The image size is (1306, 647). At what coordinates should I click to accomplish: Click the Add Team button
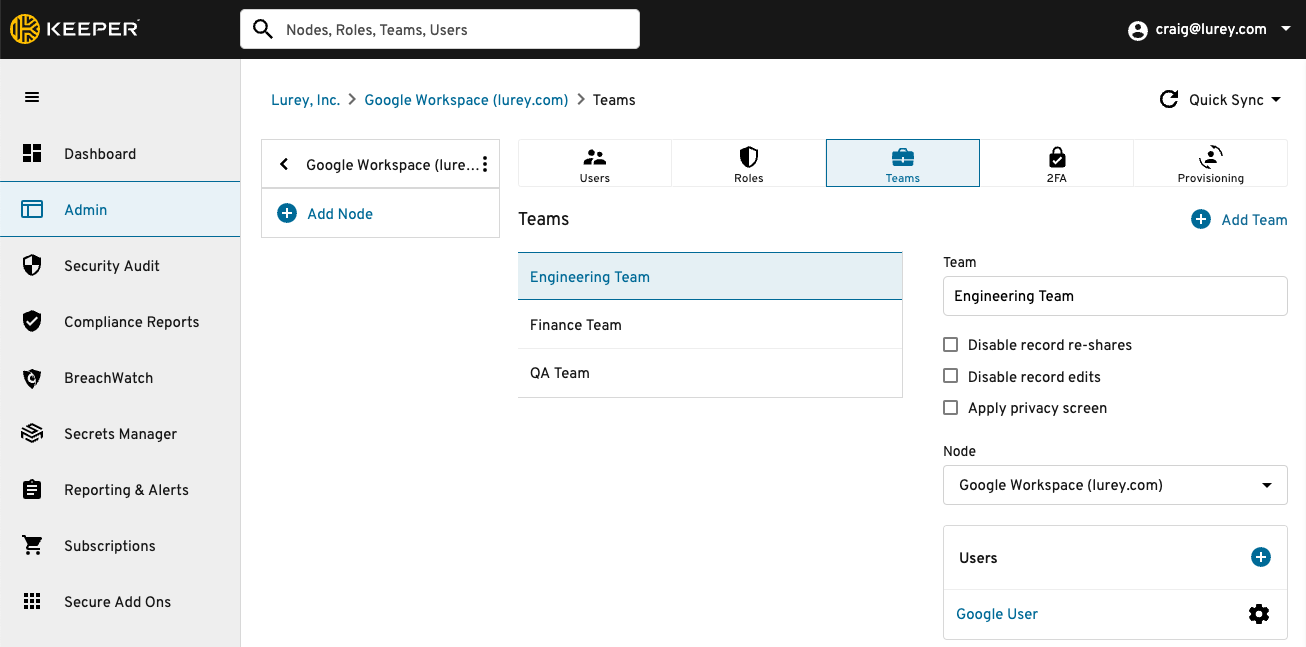[1239, 220]
